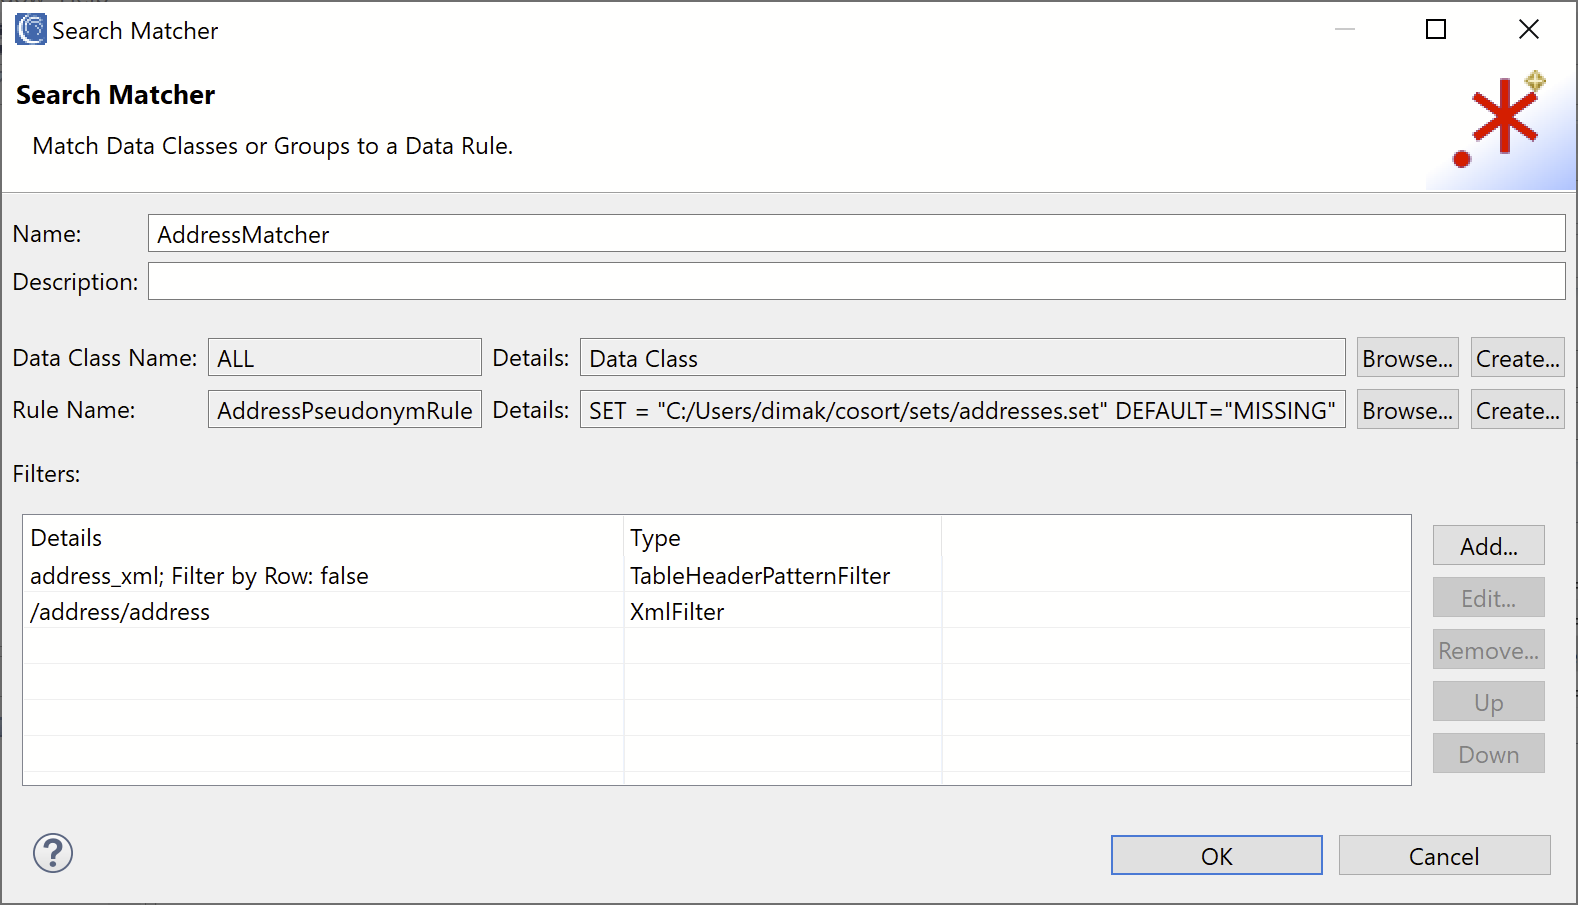Select the address_xml; Filter by Row: false row
The width and height of the screenshot is (1578, 905).
[716, 575]
